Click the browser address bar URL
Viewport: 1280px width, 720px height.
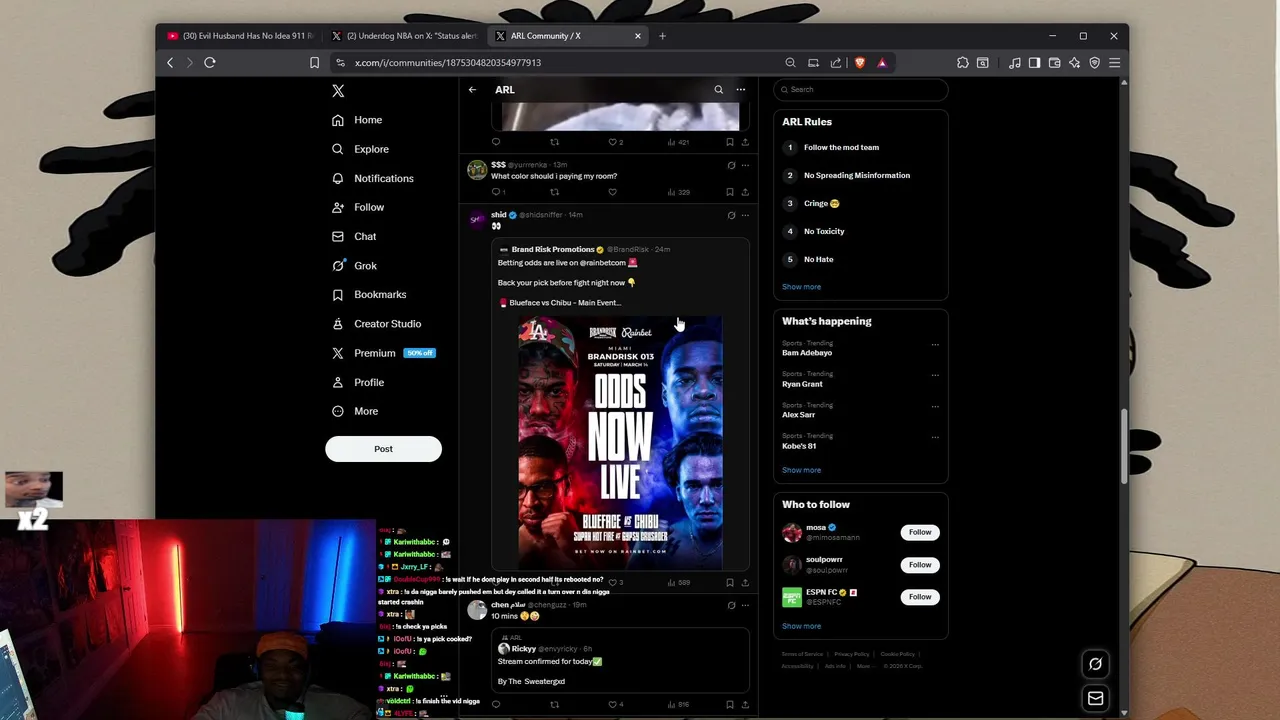[448, 63]
